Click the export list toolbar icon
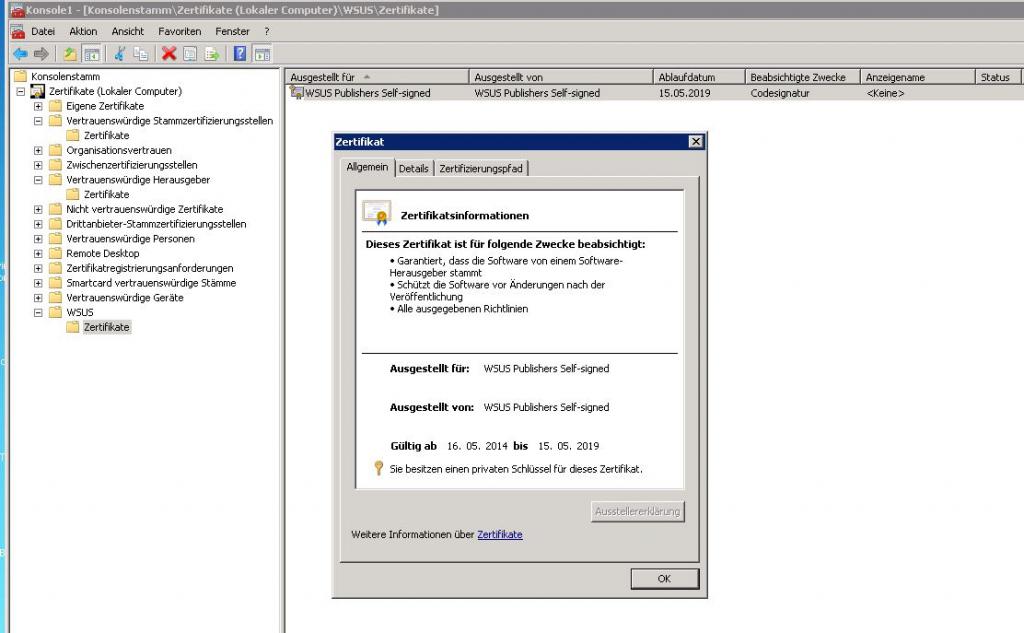Screen dimensions: 1024x633 point(212,54)
